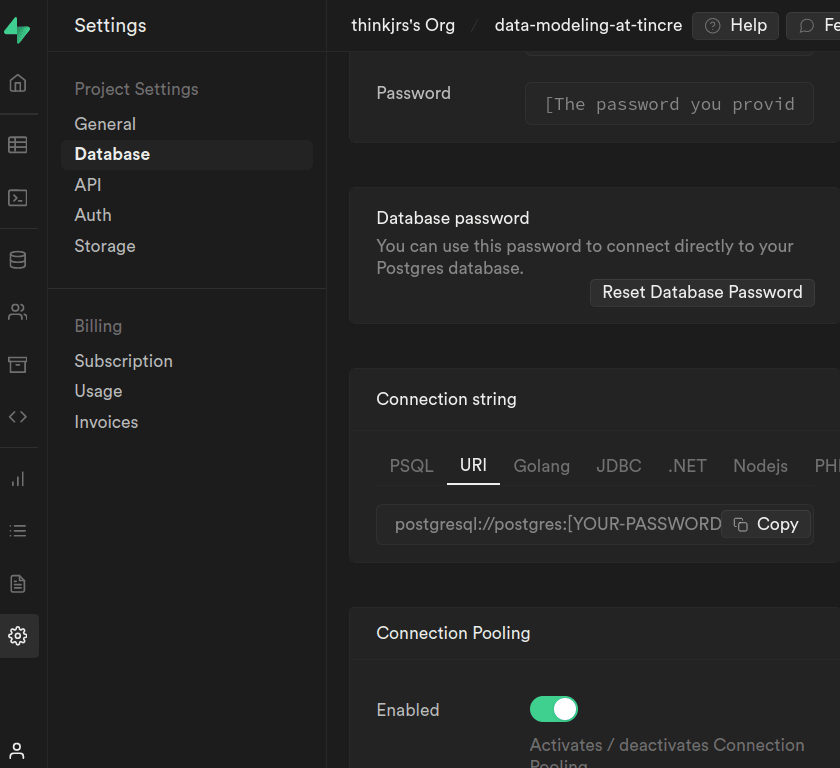Open the SQL Editor icon
The image size is (840, 768).
(18, 198)
